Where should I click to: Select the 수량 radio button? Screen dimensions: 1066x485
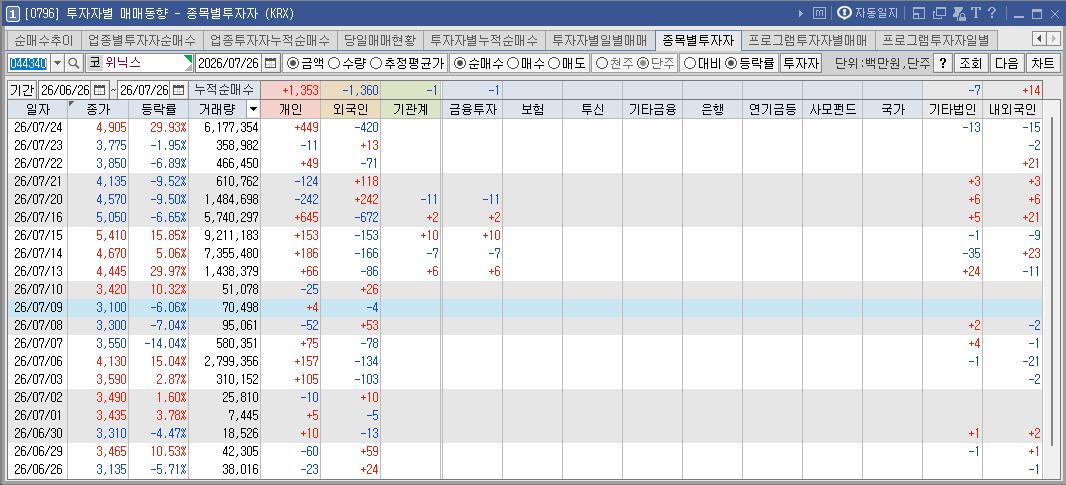pyautogui.click(x=334, y=63)
